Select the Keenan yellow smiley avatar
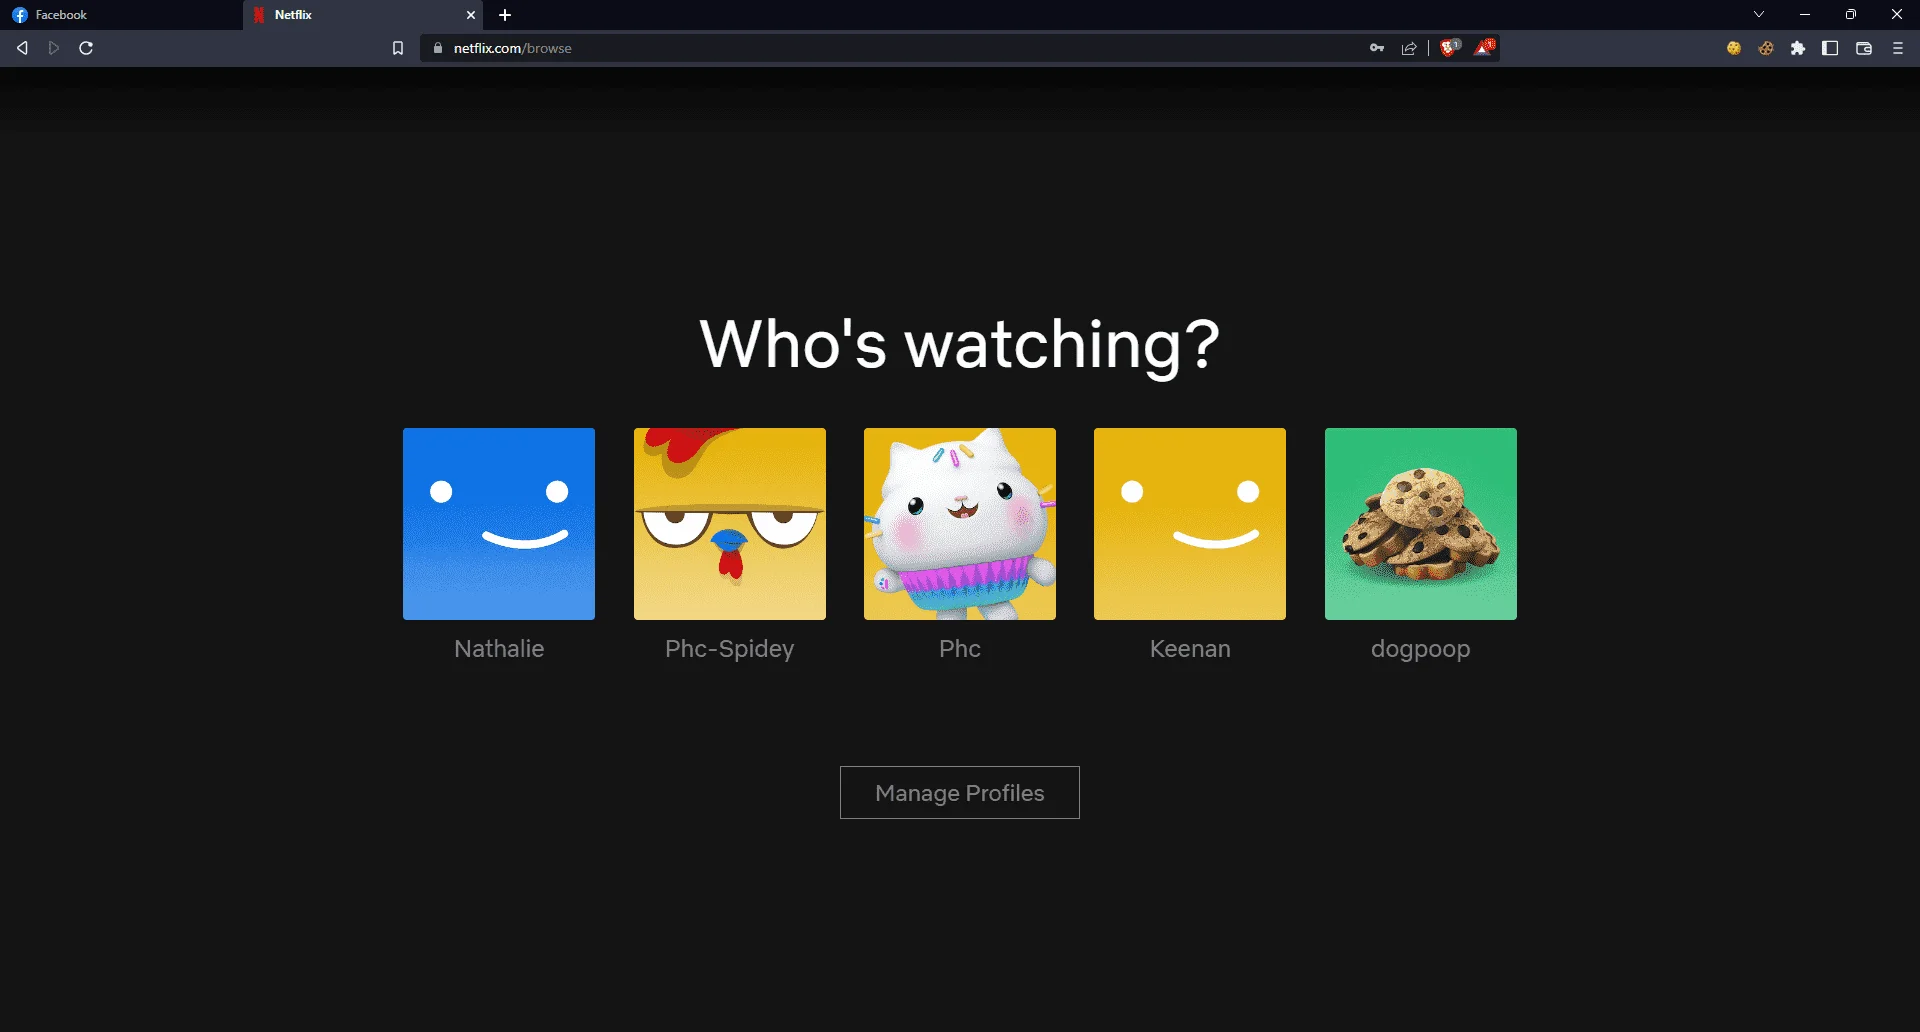1920x1032 pixels. pos(1190,524)
